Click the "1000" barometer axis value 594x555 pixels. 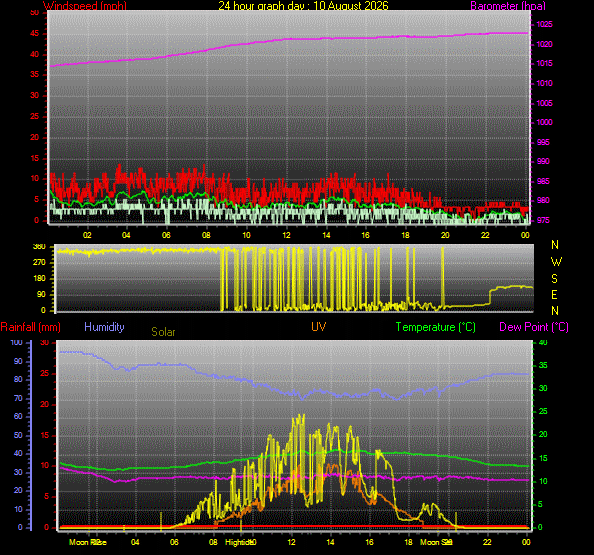pyautogui.click(x=544, y=122)
